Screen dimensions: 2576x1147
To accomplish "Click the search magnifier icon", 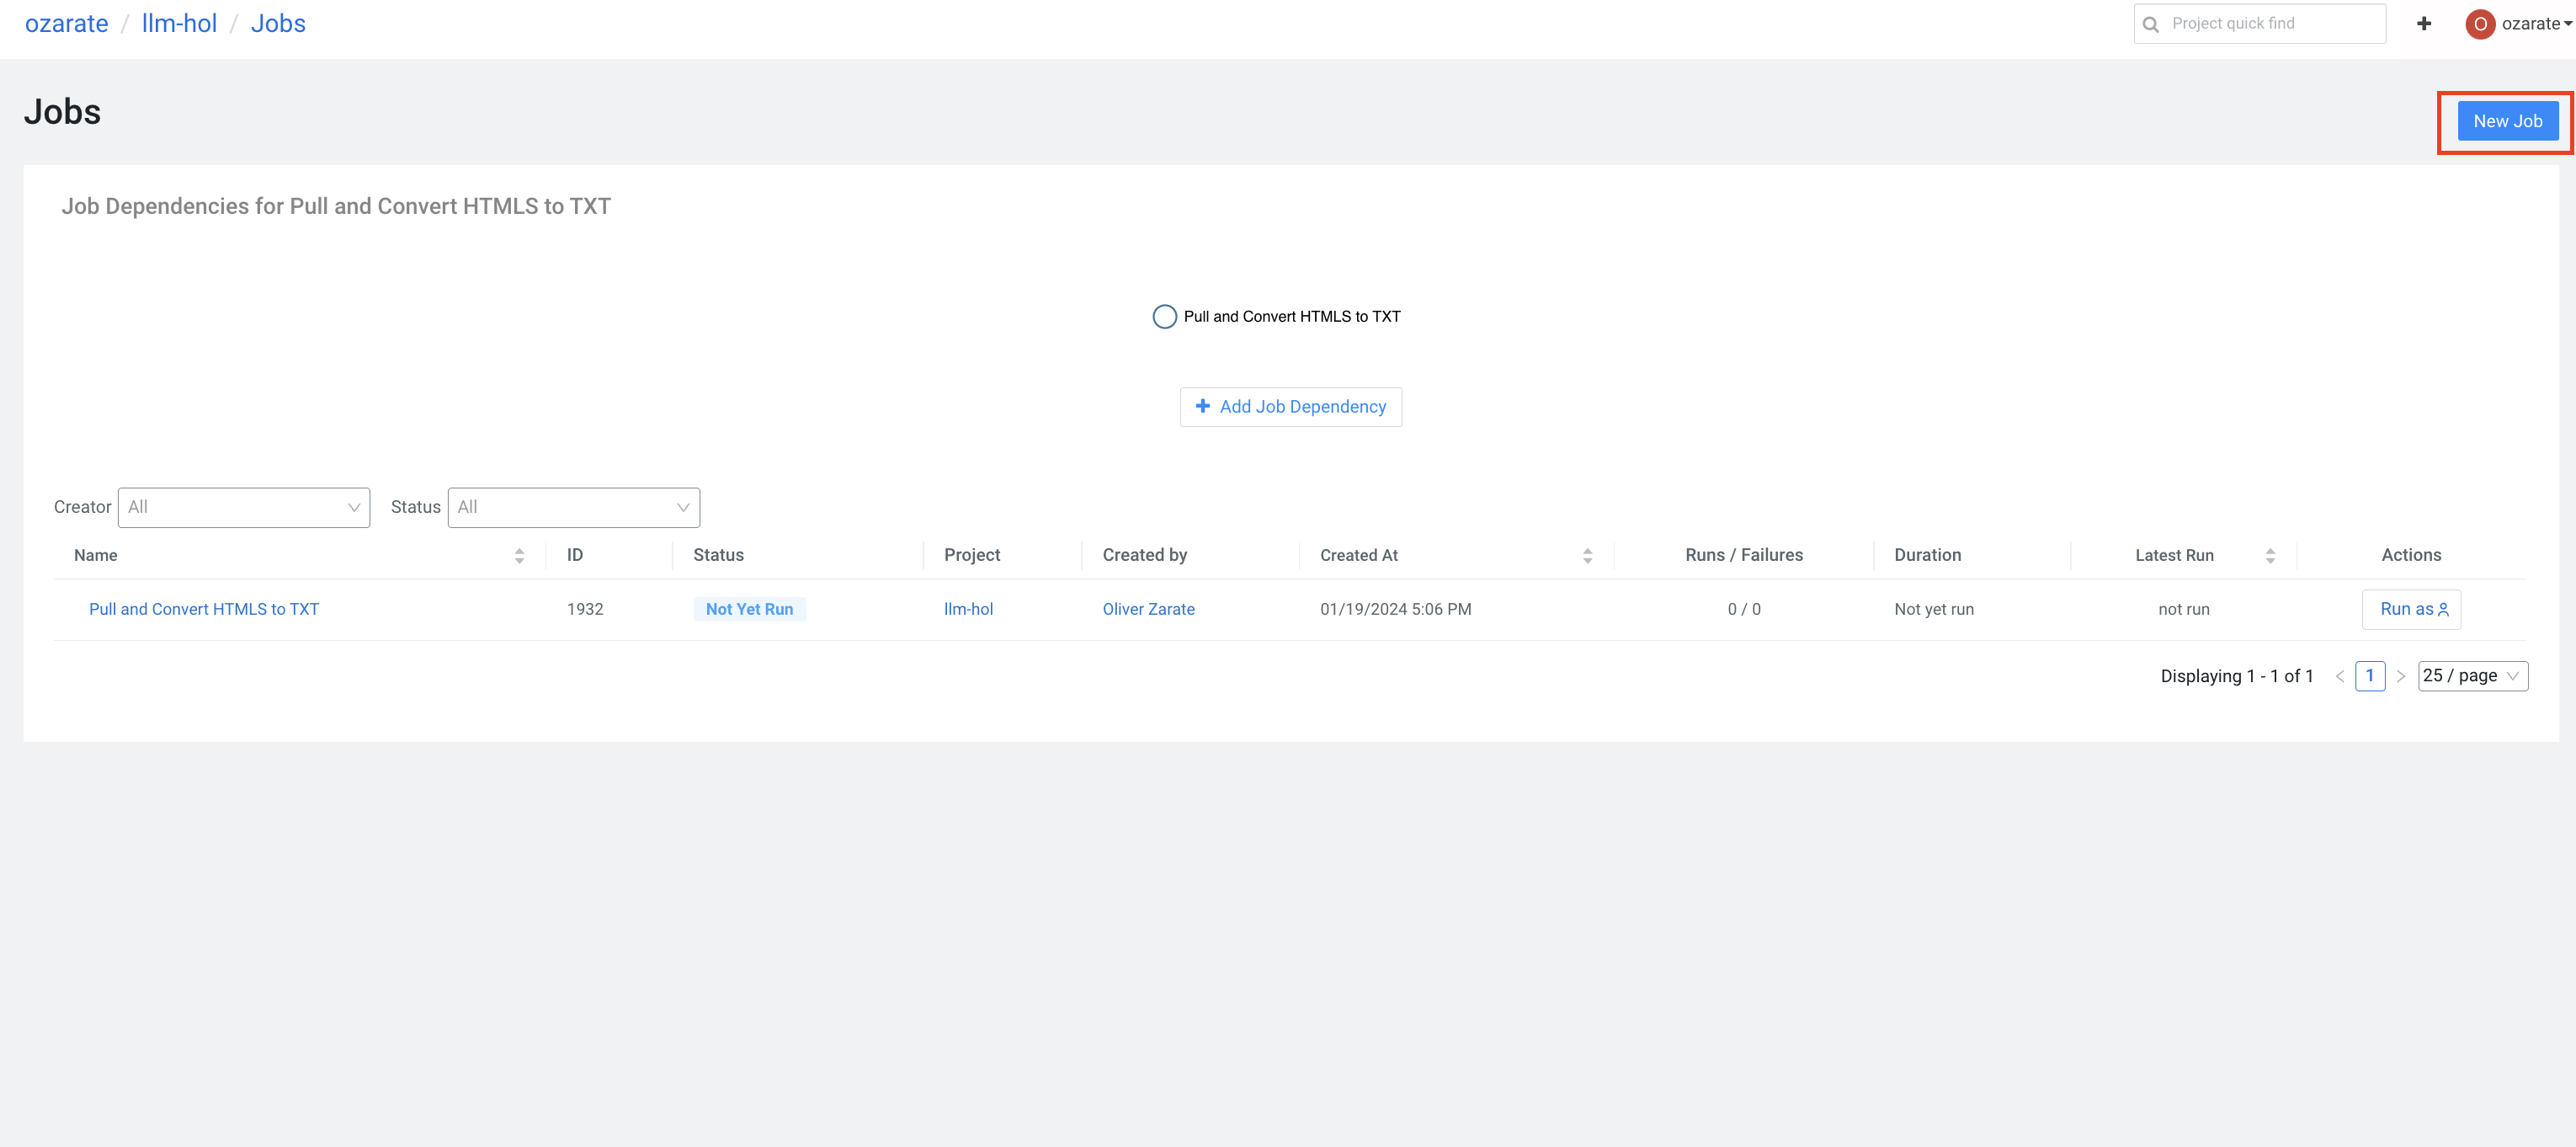I will (x=2151, y=24).
